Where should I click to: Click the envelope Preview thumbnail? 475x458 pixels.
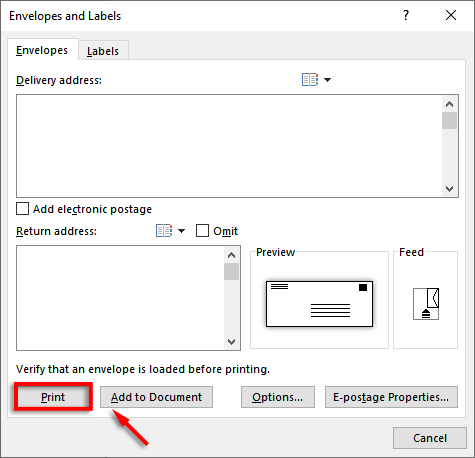click(319, 304)
